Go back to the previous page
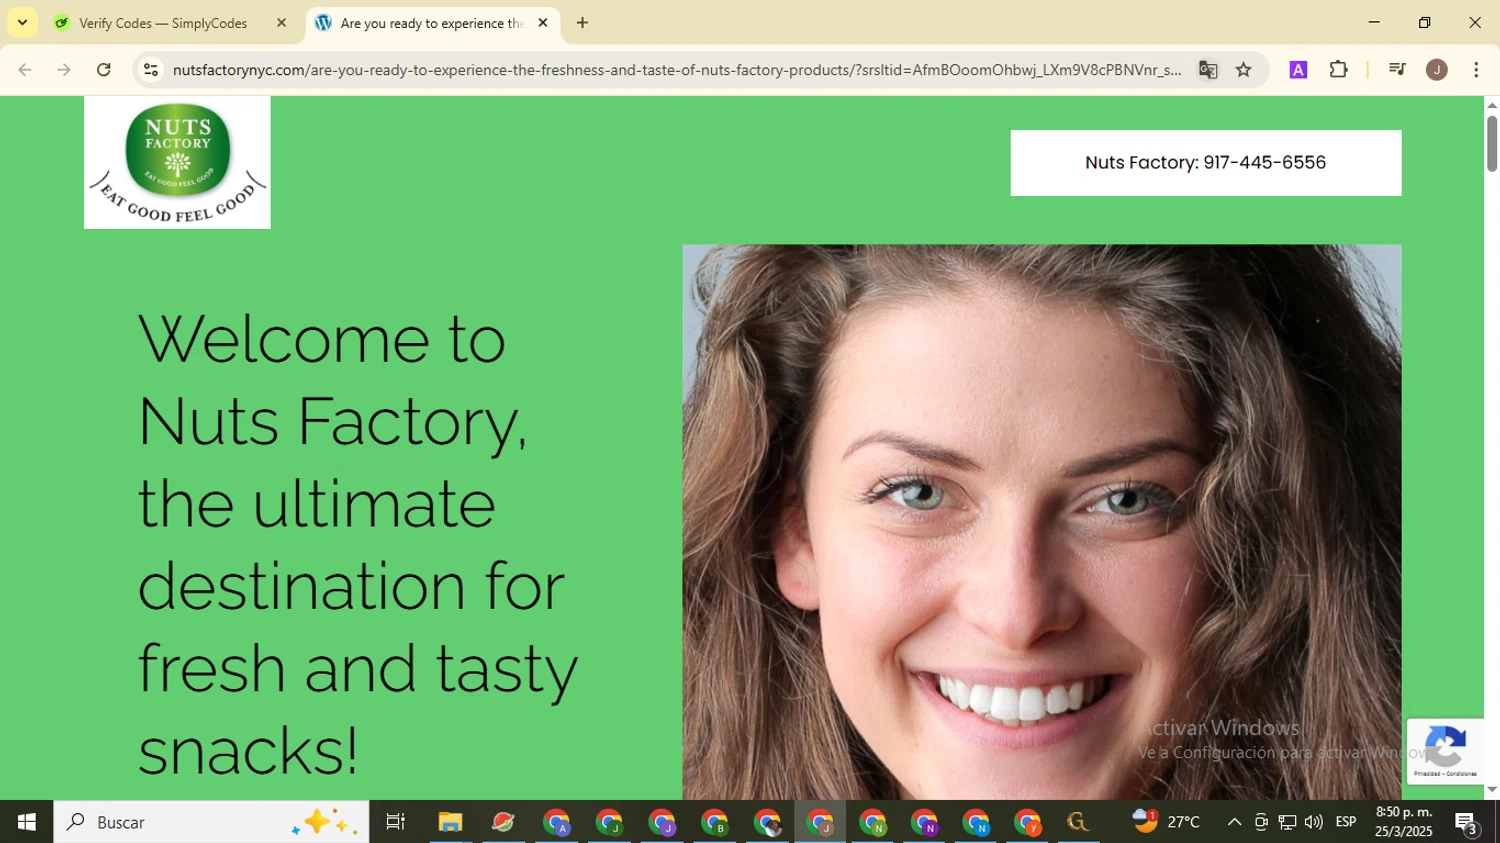Image resolution: width=1500 pixels, height=843 pixels. point(25,70)
